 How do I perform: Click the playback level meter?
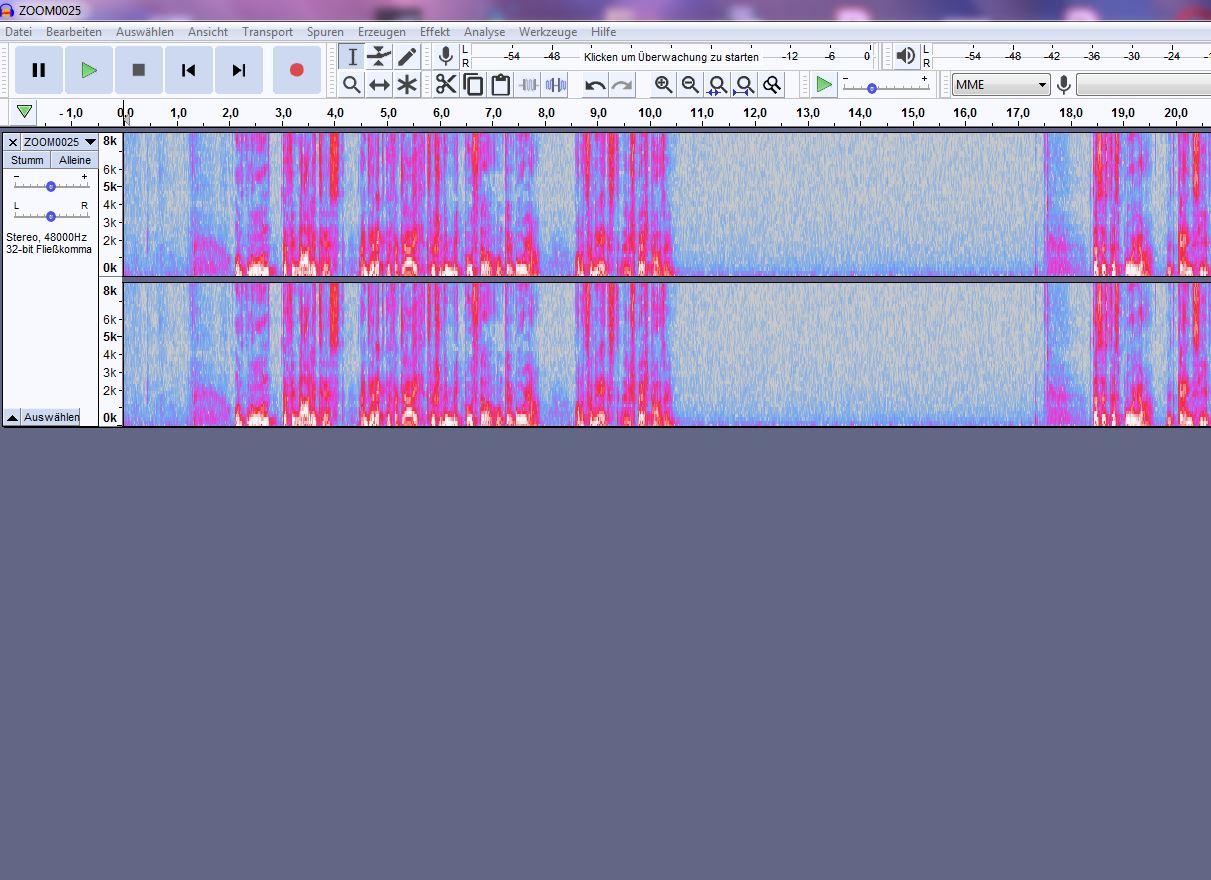tap(1071, 56)
